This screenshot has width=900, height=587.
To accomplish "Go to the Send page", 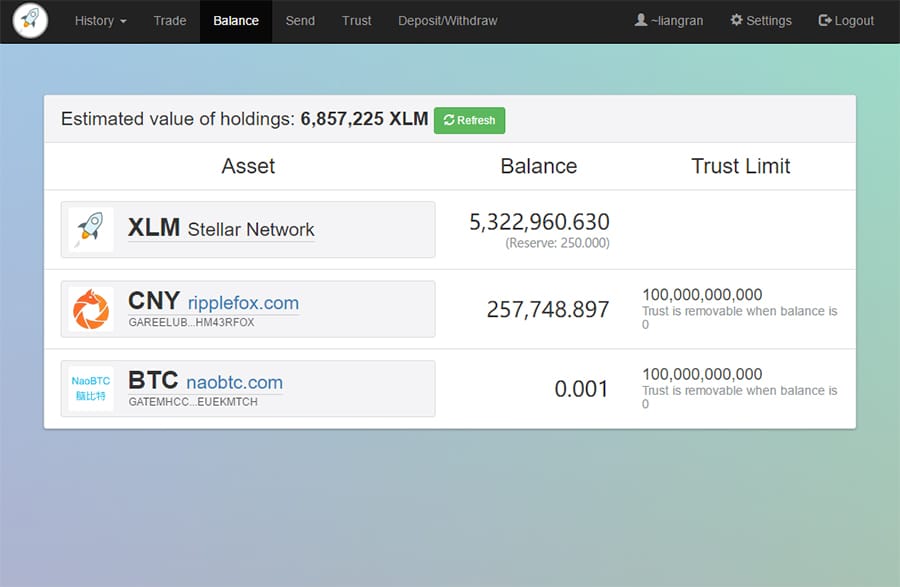I will coord(300,21).
